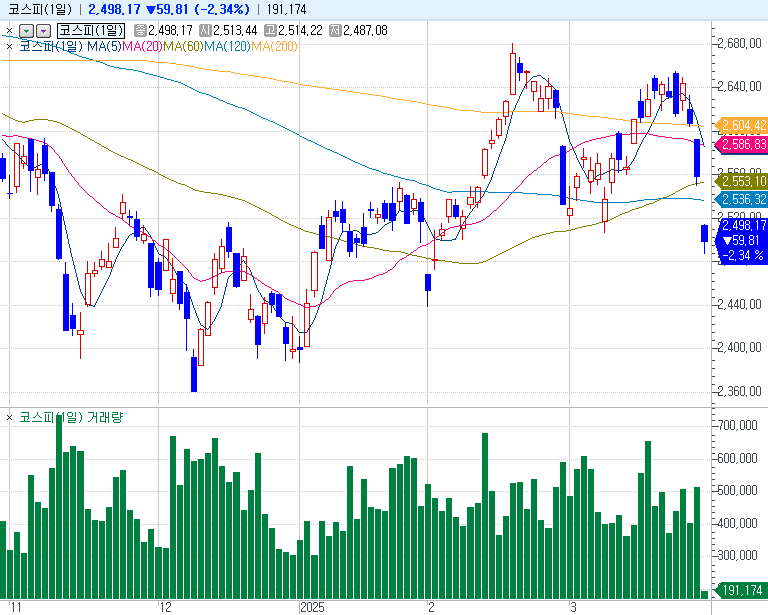Click the 저 low price badge icon

pyautogui.click(x=335, y=31)
